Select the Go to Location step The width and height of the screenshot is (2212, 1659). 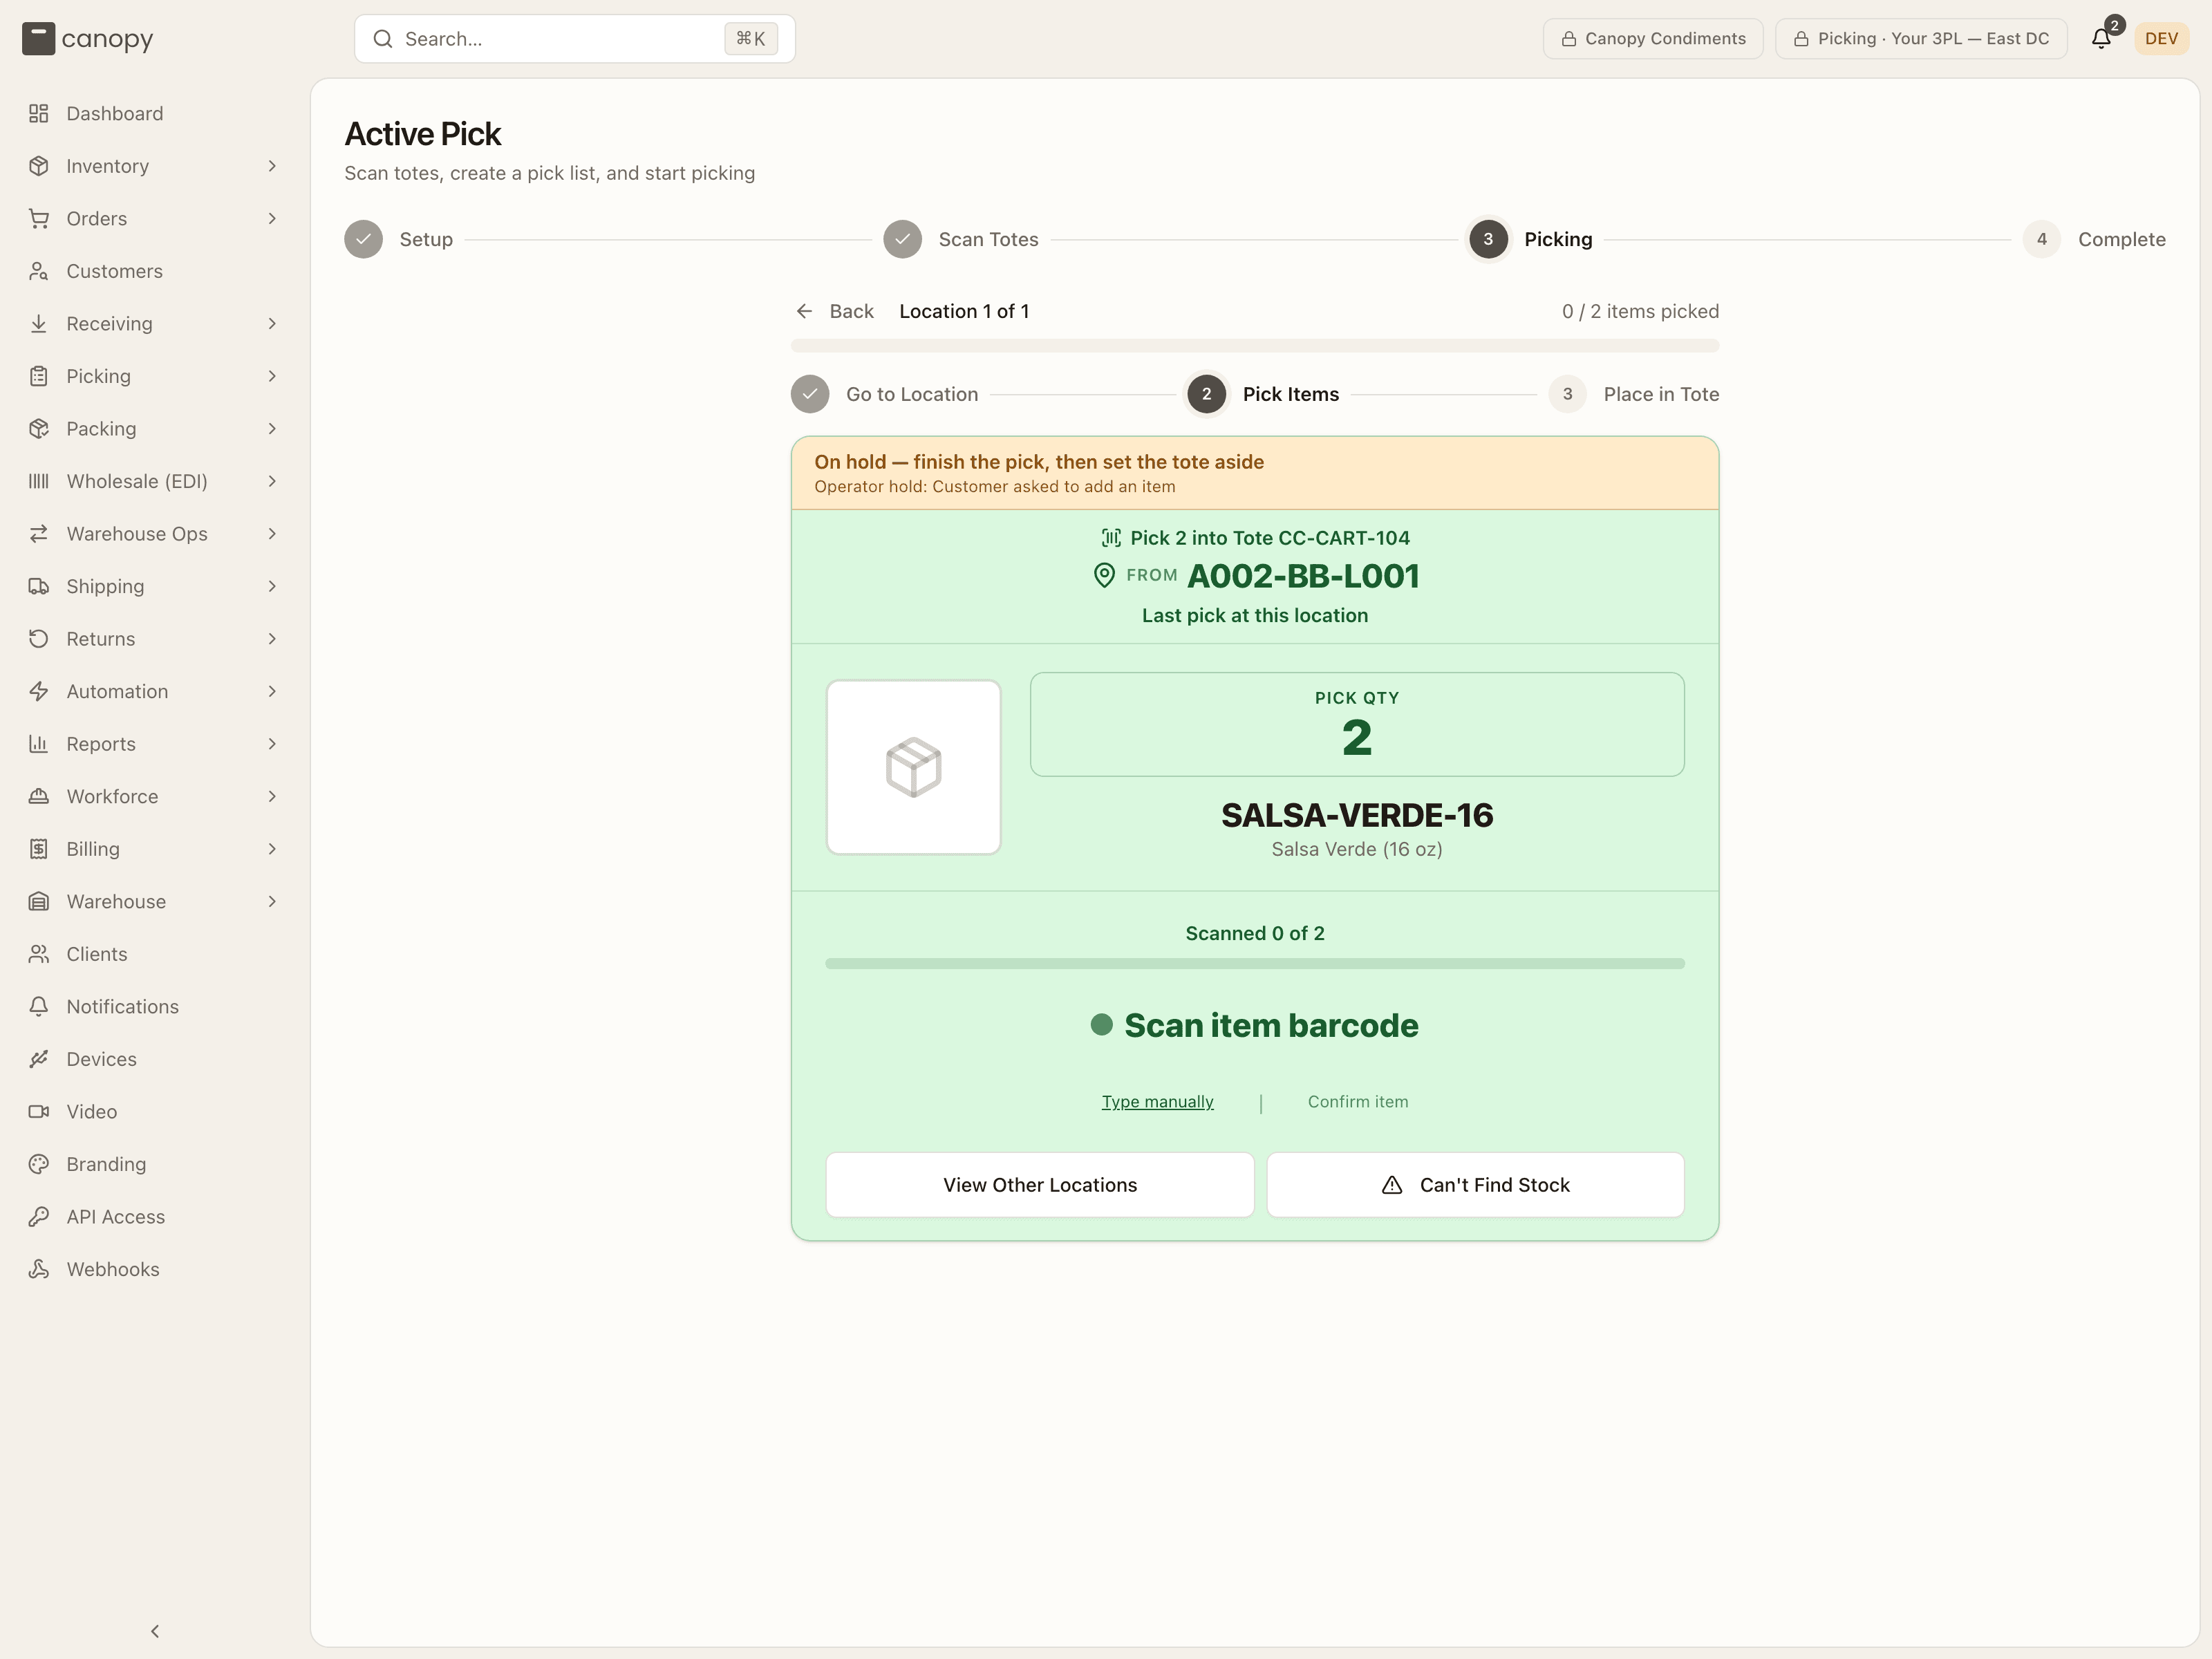[885, 394]
